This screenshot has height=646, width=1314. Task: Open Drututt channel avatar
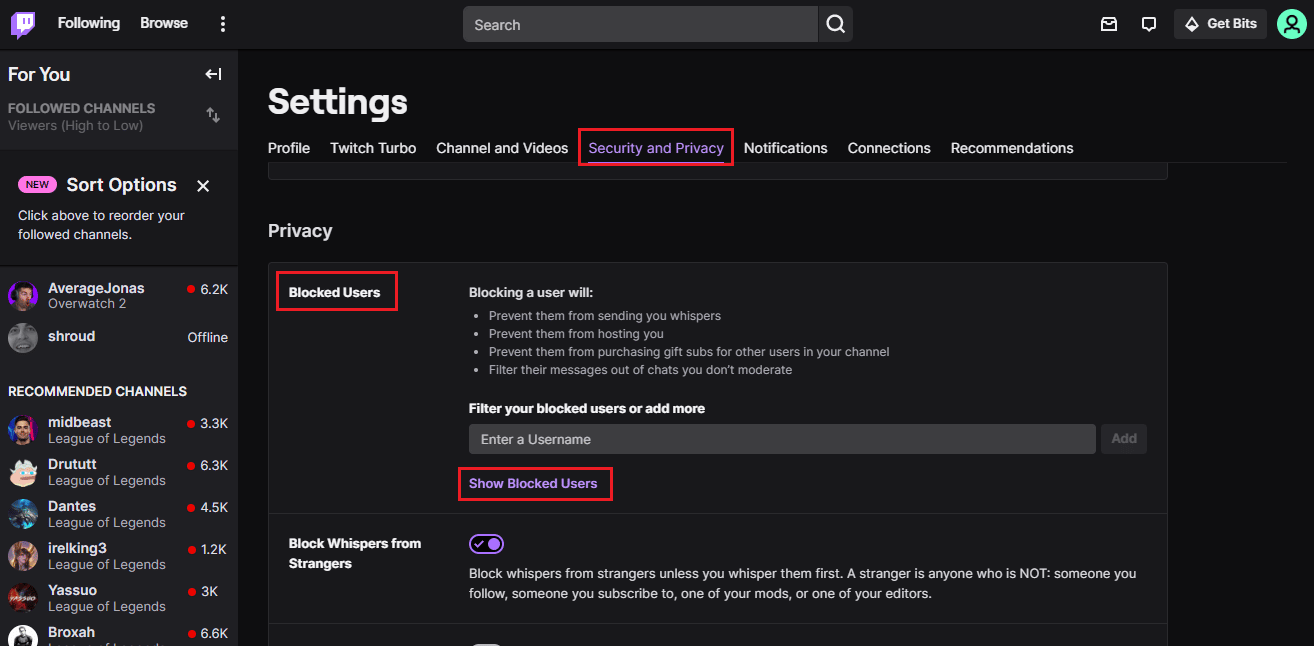coord(23,472)
